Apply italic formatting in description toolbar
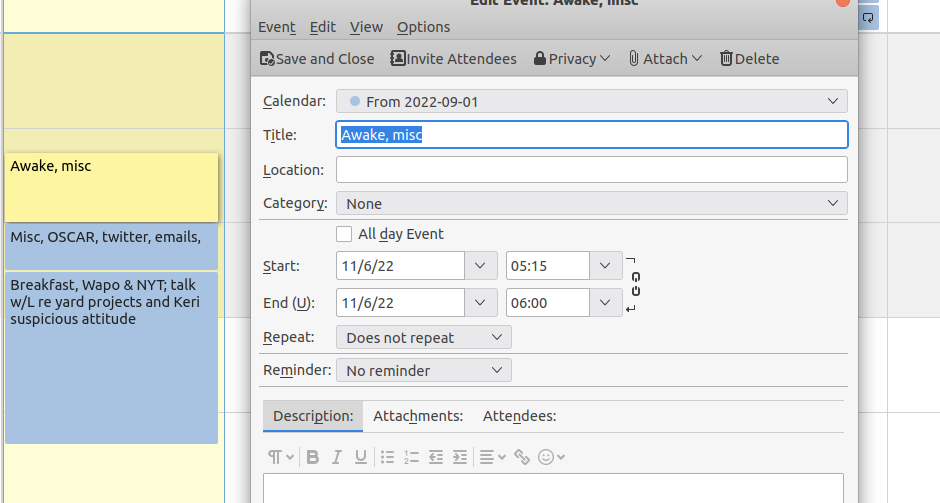940x503 pixels. (337, 457)
